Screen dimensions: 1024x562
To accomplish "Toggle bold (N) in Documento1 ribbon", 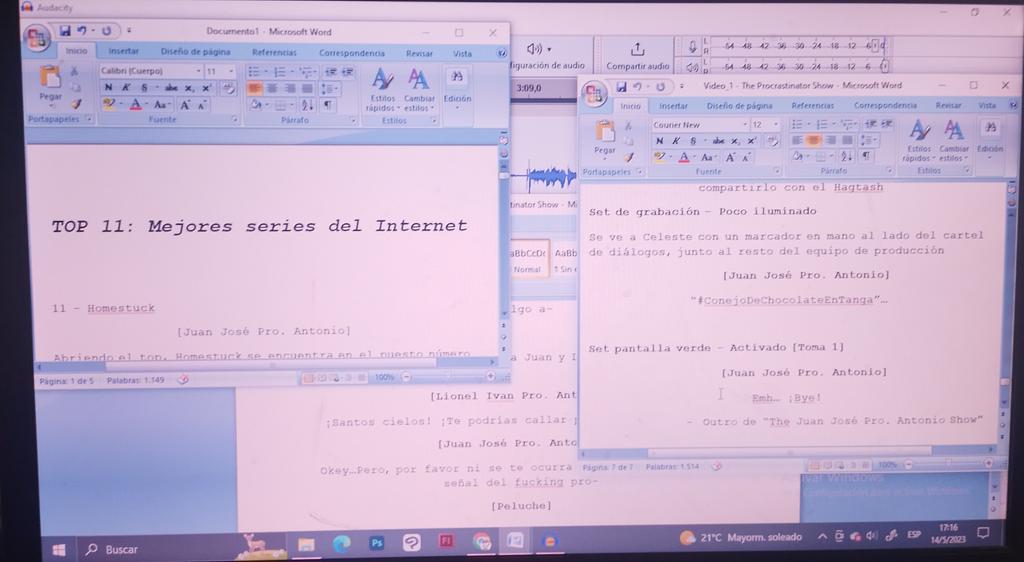I will coord(108,87).
